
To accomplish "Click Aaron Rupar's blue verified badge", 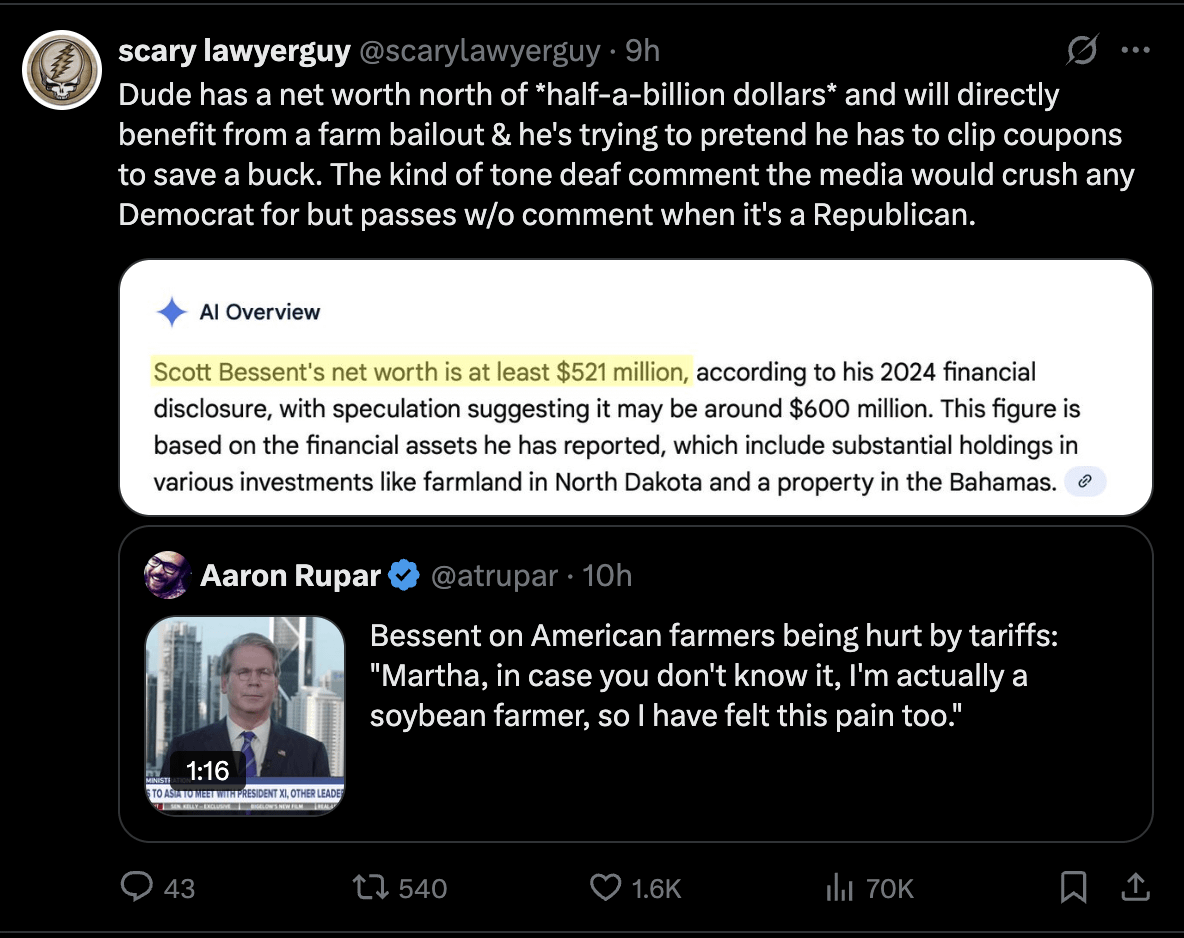I will click(404, 575).
